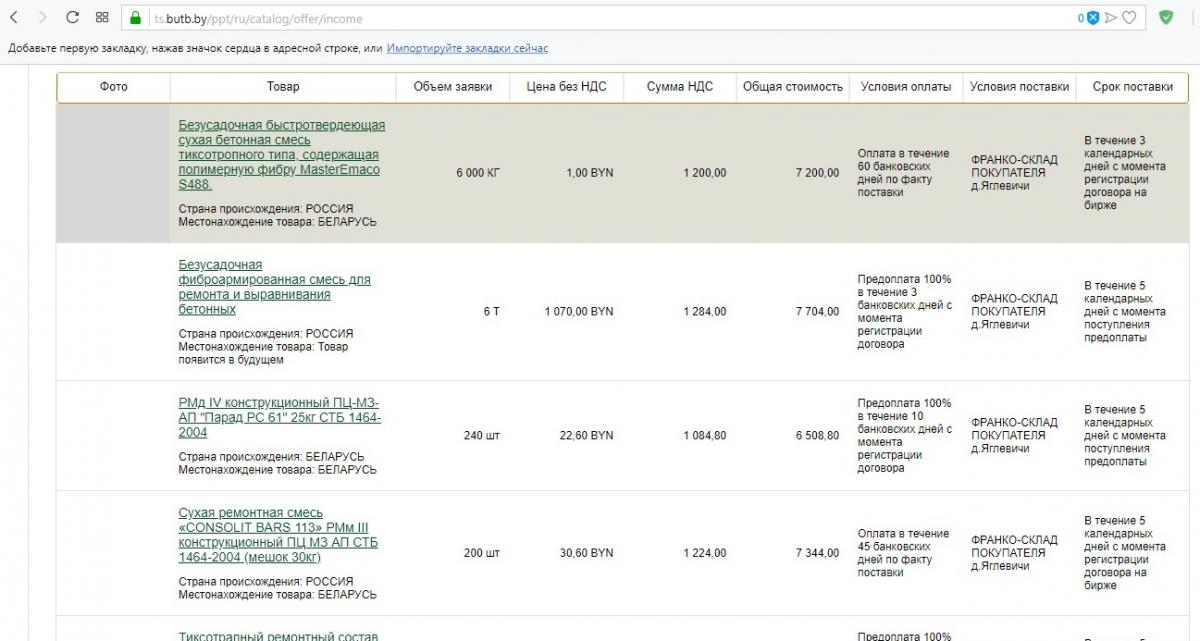Viewport: 1200px width, 641px height.
Task: Open the 'РМд IV конструкционный ПЦ-МЗ-АП' product link
Action: 279,418
